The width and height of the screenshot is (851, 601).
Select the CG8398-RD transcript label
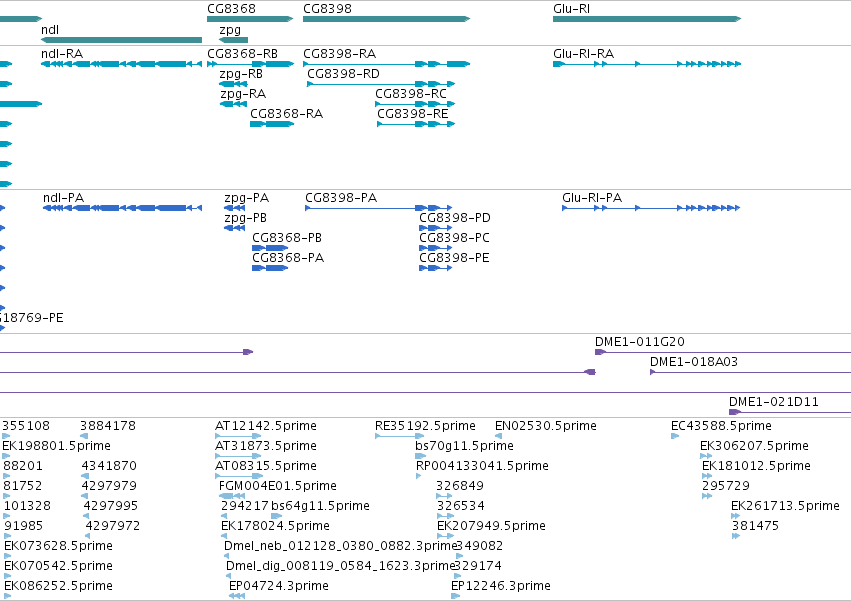tap(344, 74)
